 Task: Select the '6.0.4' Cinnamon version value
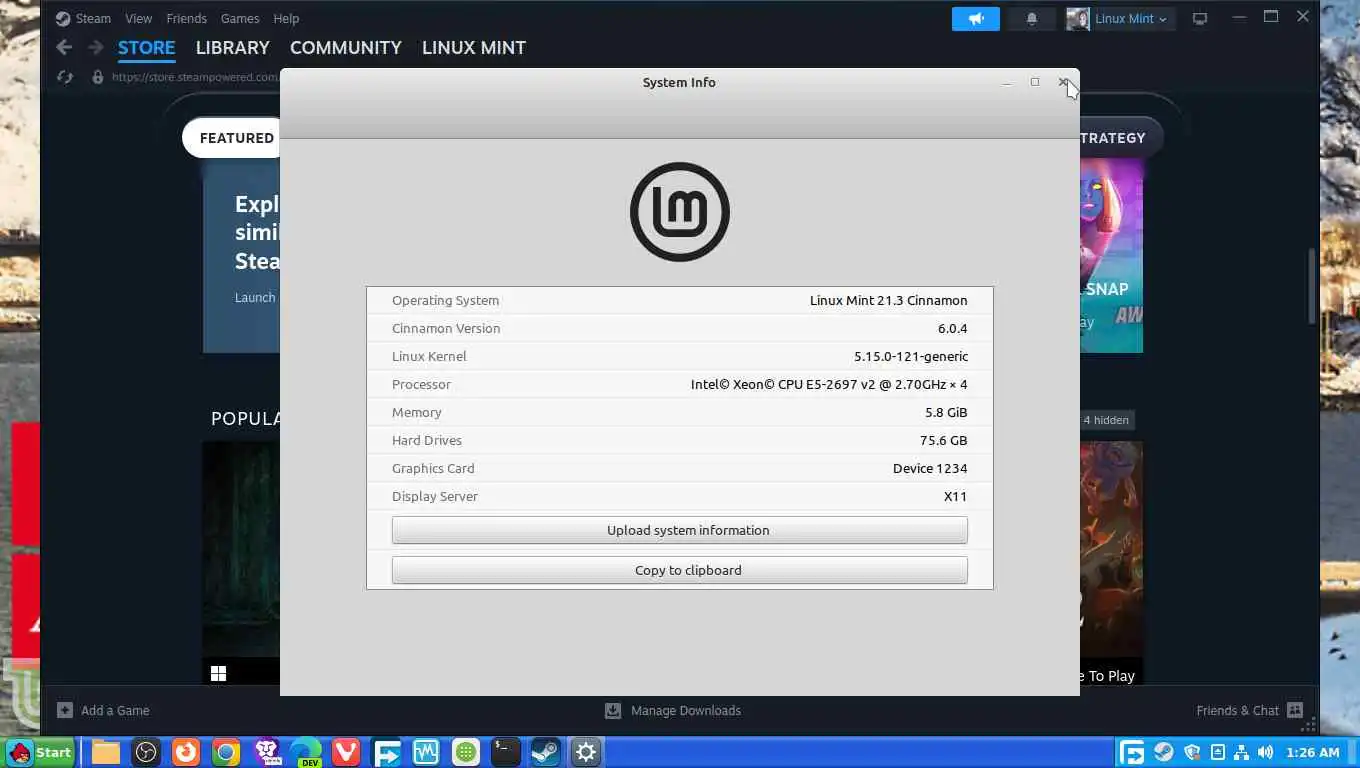click(x=952, y=328)
